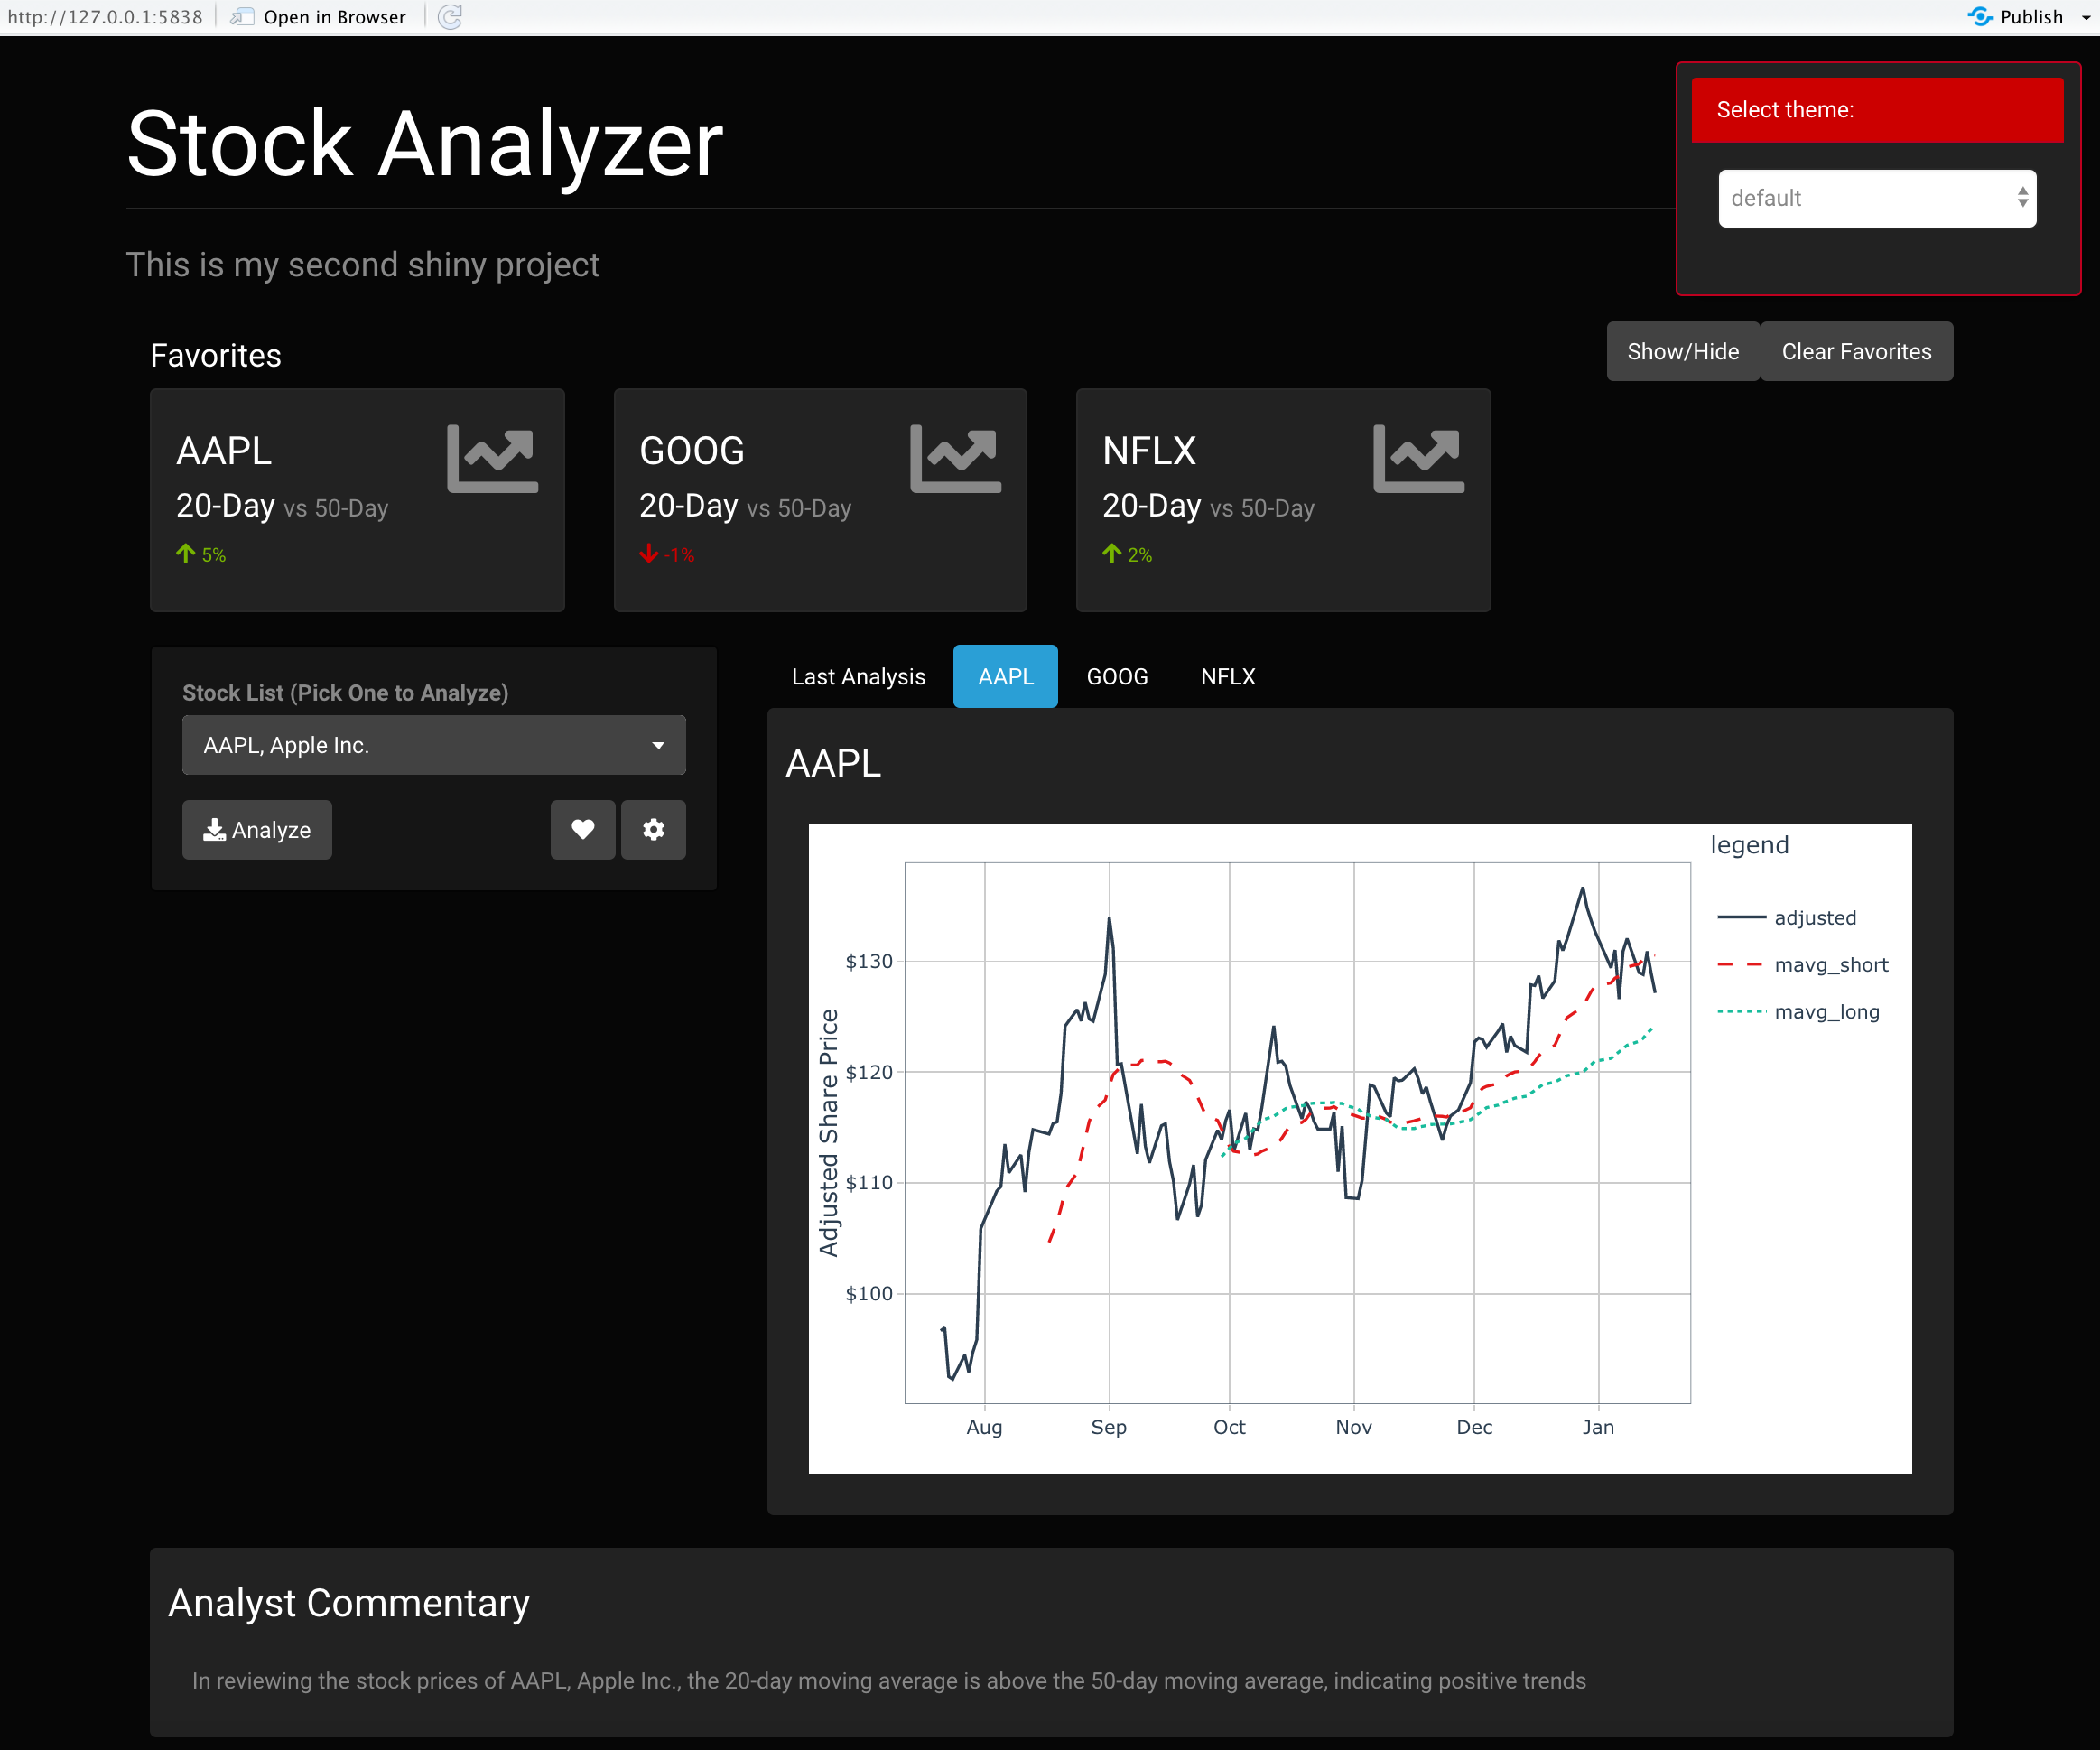Click the URL http://127.0.0.1:5838
The height and width of the screenshot is (1750, 2100).
coord(105,17)
